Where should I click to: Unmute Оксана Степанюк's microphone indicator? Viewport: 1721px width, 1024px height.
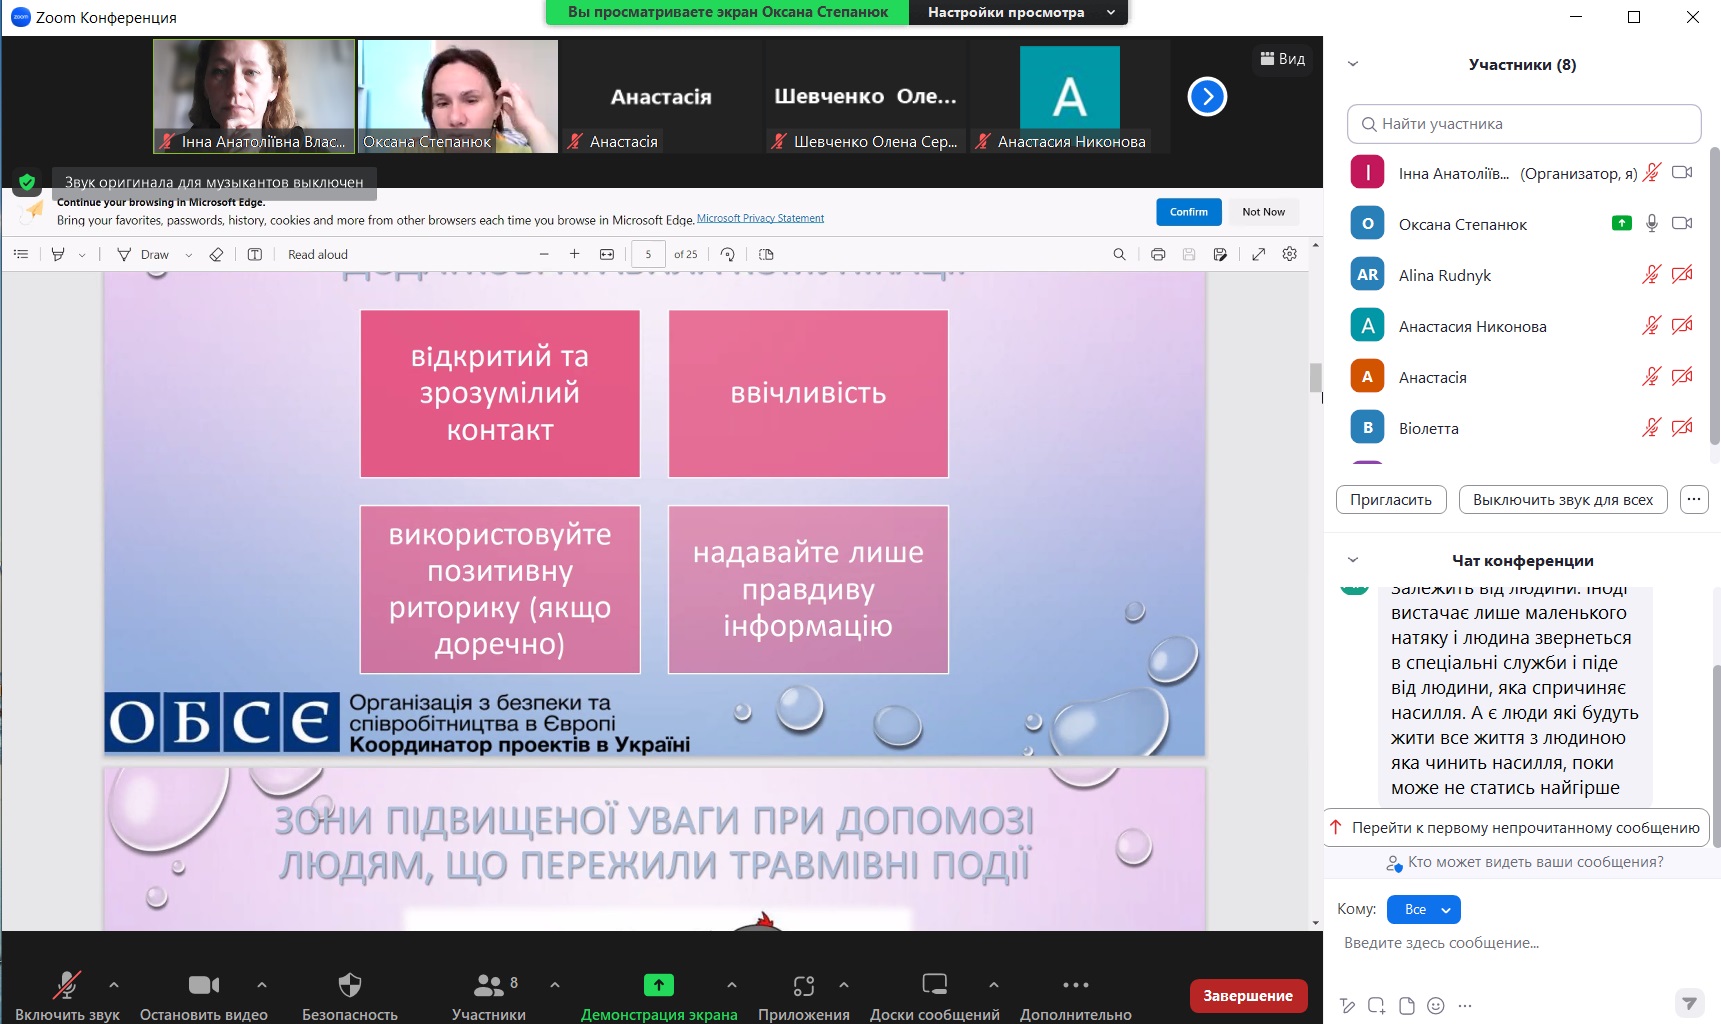(1651, 223)
